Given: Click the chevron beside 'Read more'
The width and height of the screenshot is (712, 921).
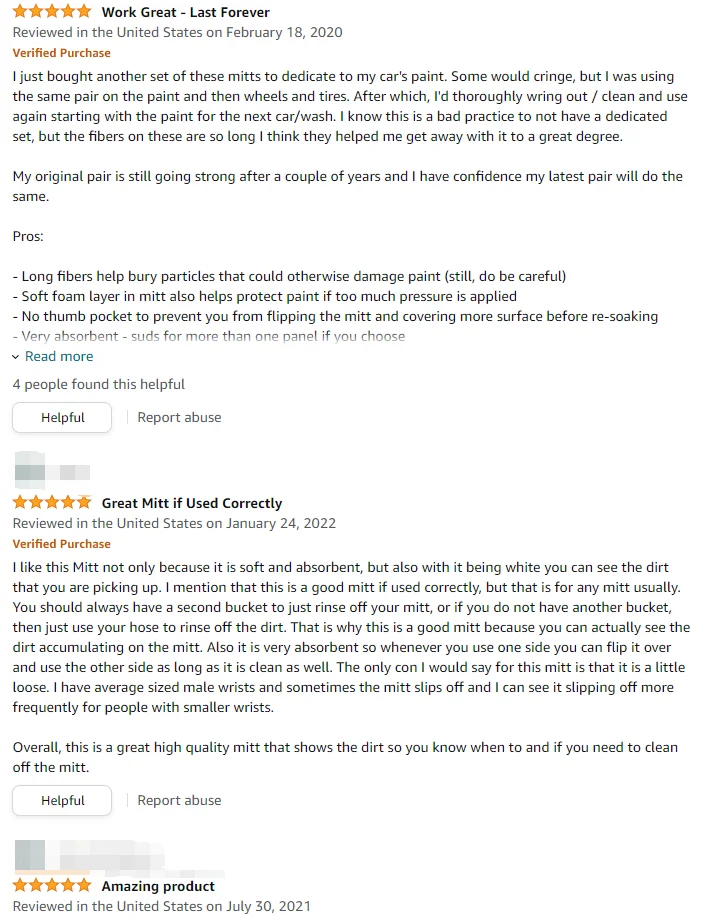Looking at the screenshot, I should 16,357.
